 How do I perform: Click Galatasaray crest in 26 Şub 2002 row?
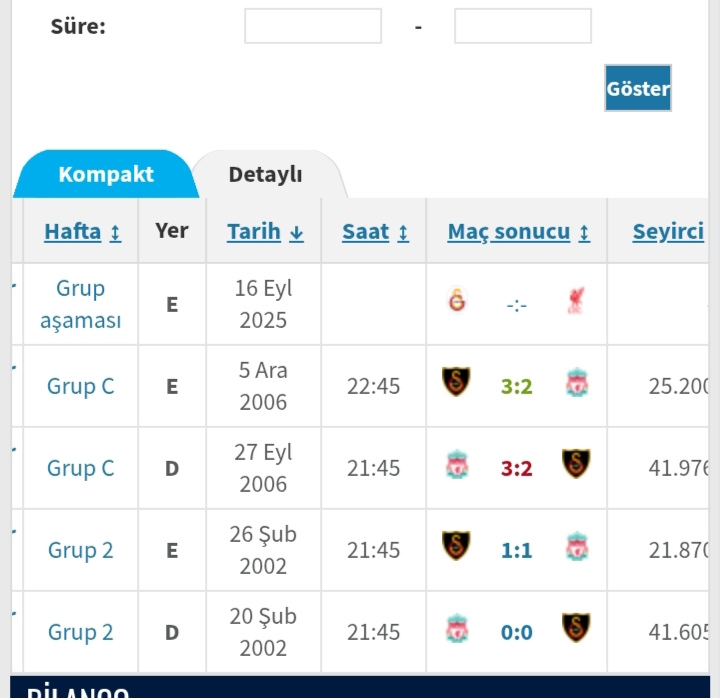pos(456,546)
